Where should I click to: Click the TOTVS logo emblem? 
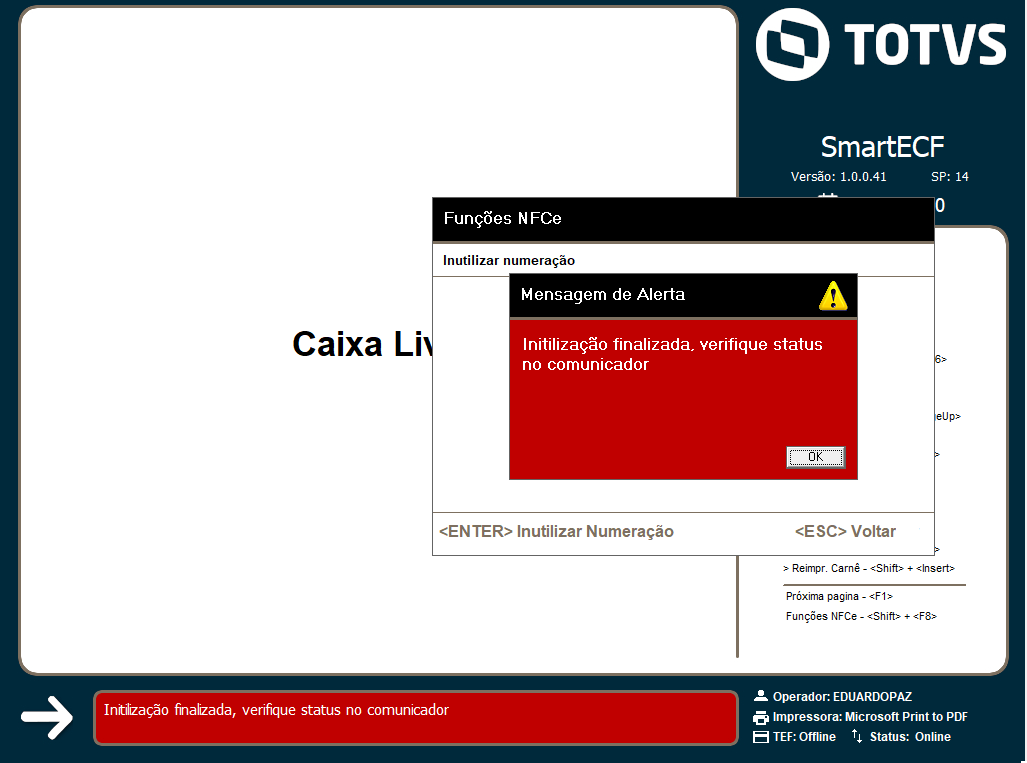tap(793, 45)
